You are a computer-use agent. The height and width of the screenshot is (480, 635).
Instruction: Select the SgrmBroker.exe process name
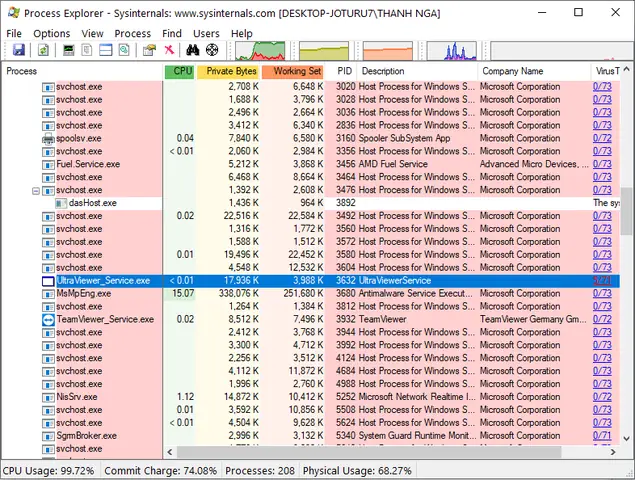[87, 436]
